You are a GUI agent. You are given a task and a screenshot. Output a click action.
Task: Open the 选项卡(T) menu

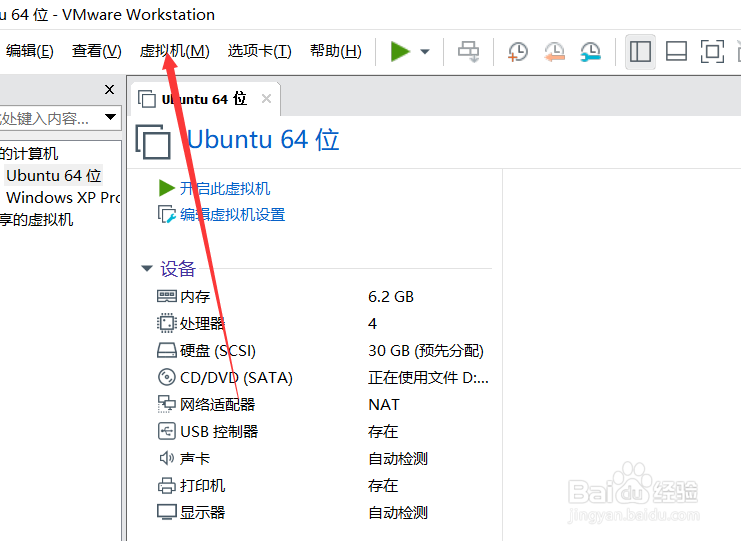click(x=259, y=51)
